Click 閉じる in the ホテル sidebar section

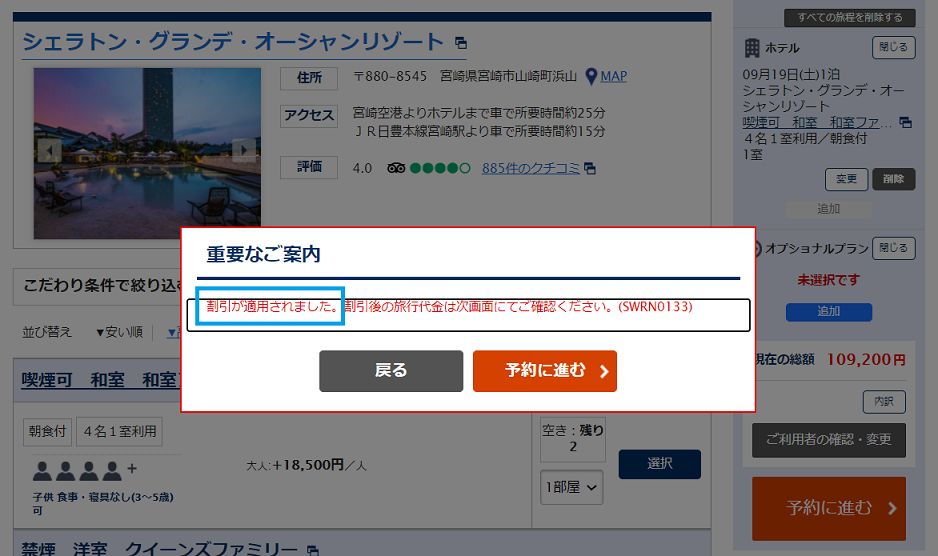[893, 47]
